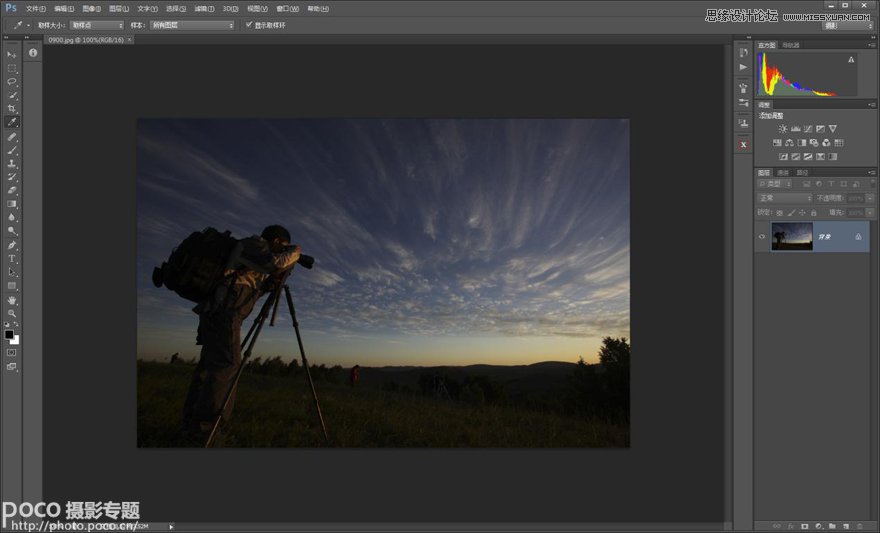Click the foreground color swatch
880x533 pixels.
pyautogui.click(x=9, y=334)
